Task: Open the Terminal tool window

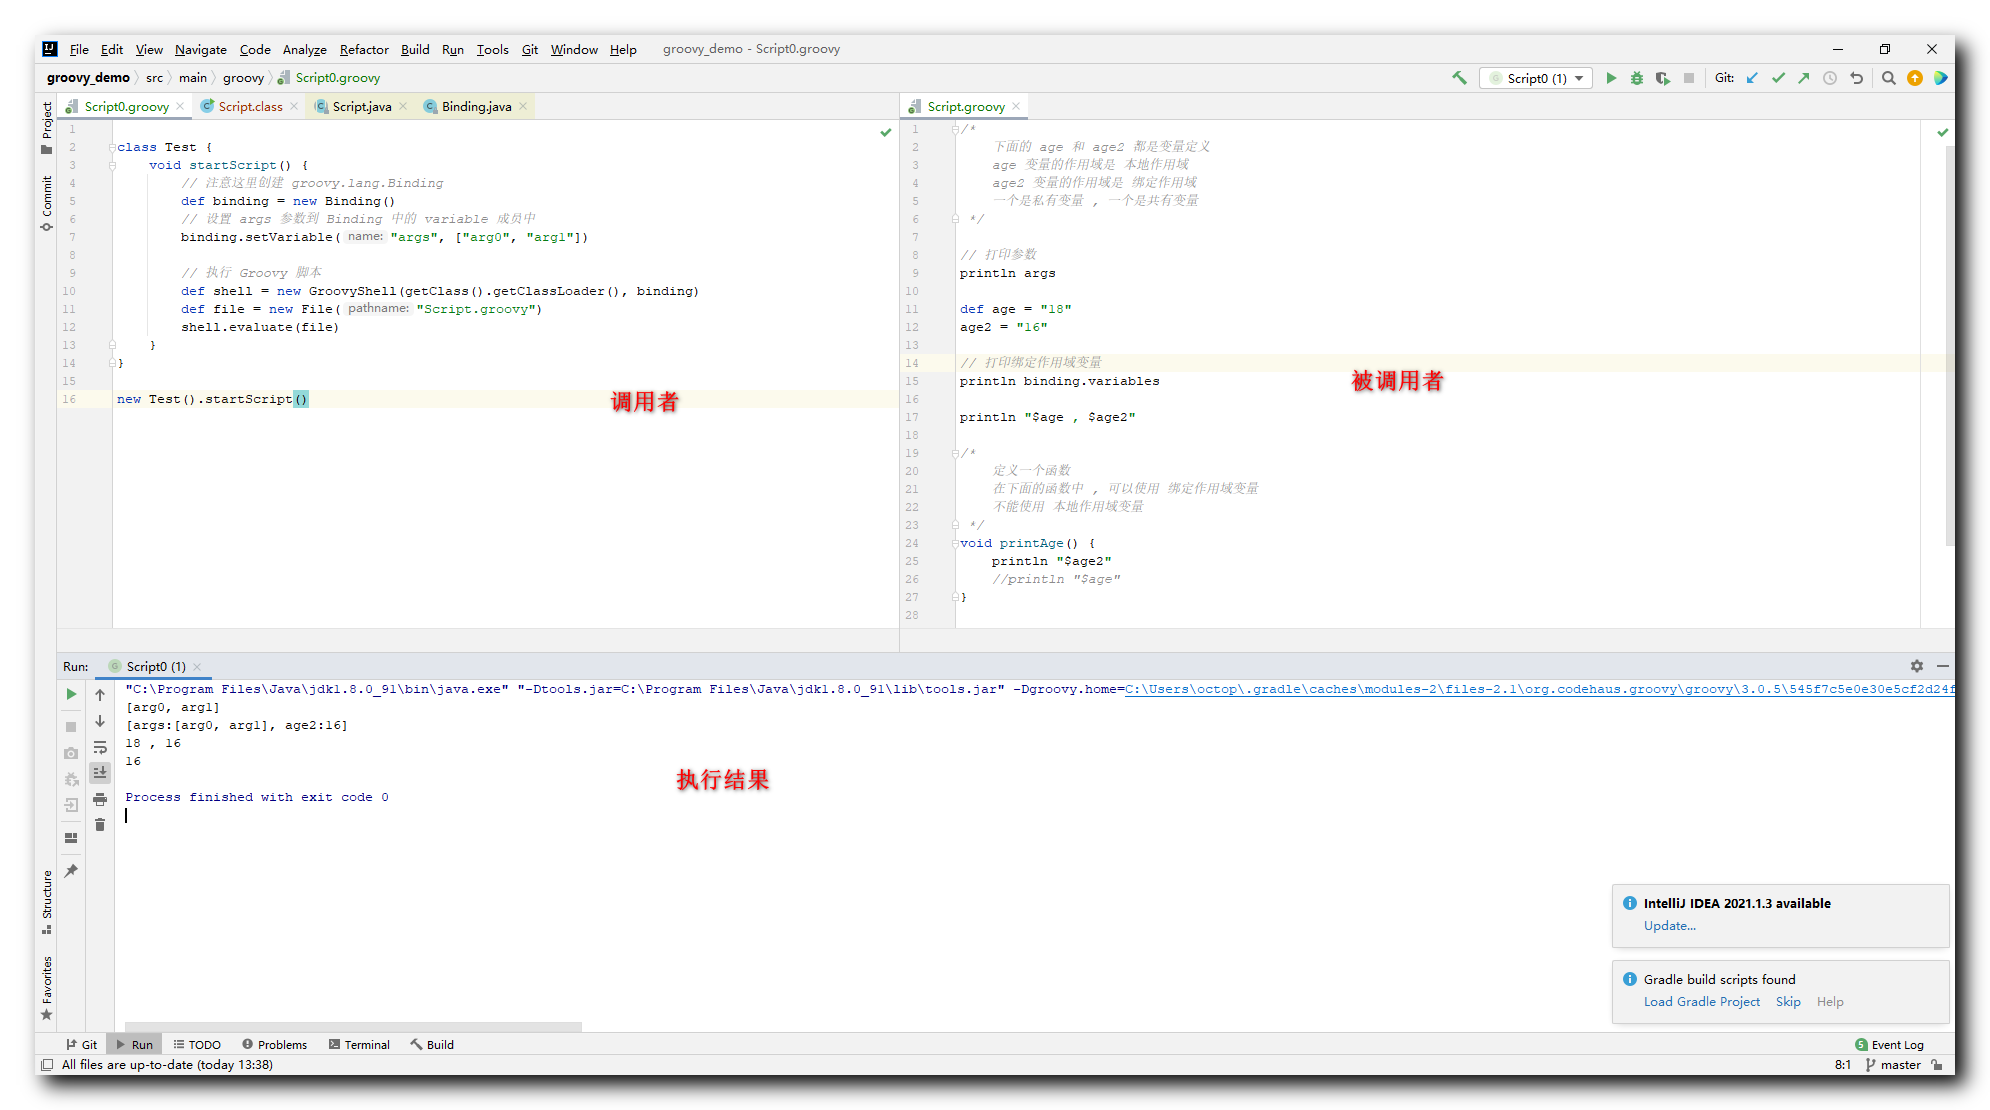Action: click(x=359, y=1045)
